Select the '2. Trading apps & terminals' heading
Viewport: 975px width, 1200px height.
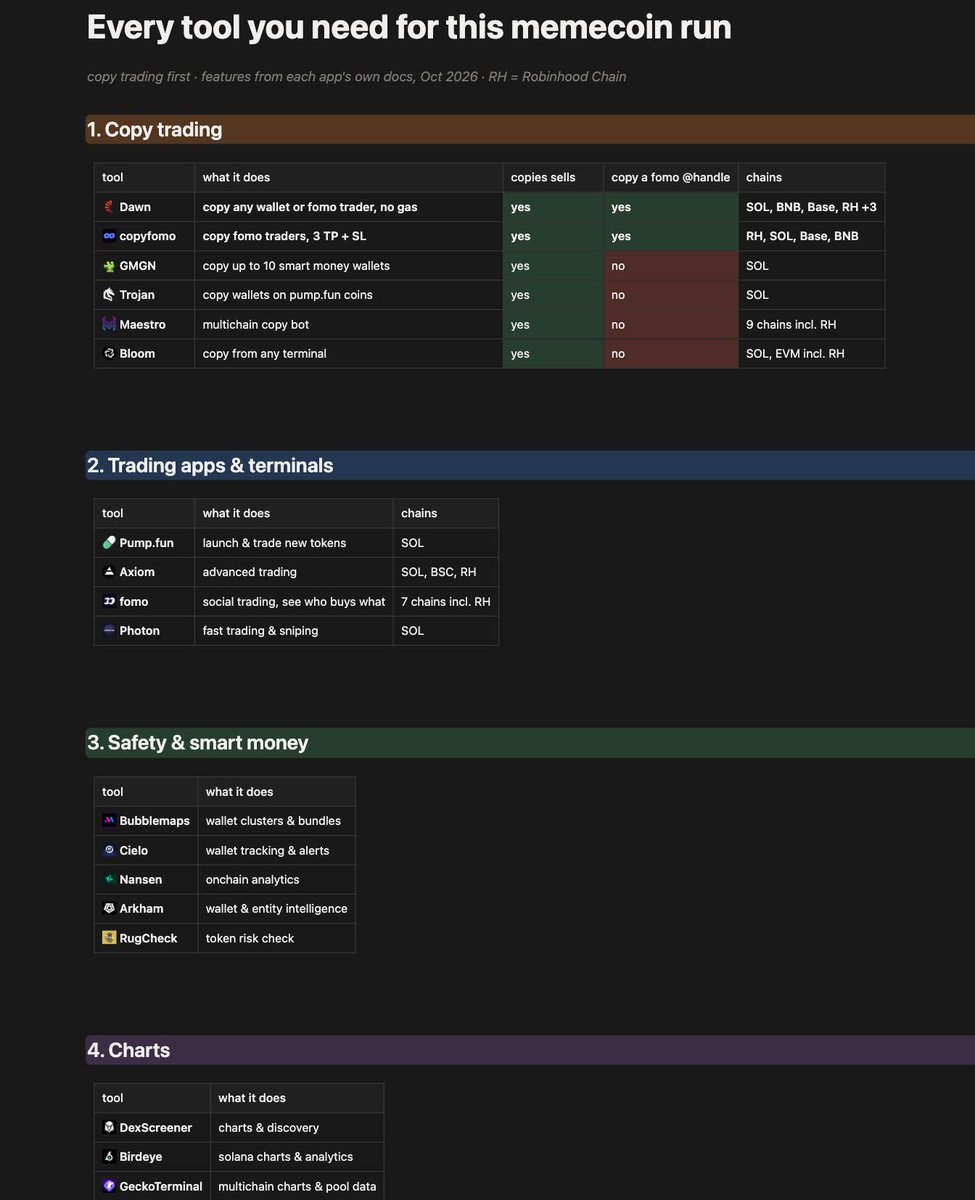tap(210, 465)
